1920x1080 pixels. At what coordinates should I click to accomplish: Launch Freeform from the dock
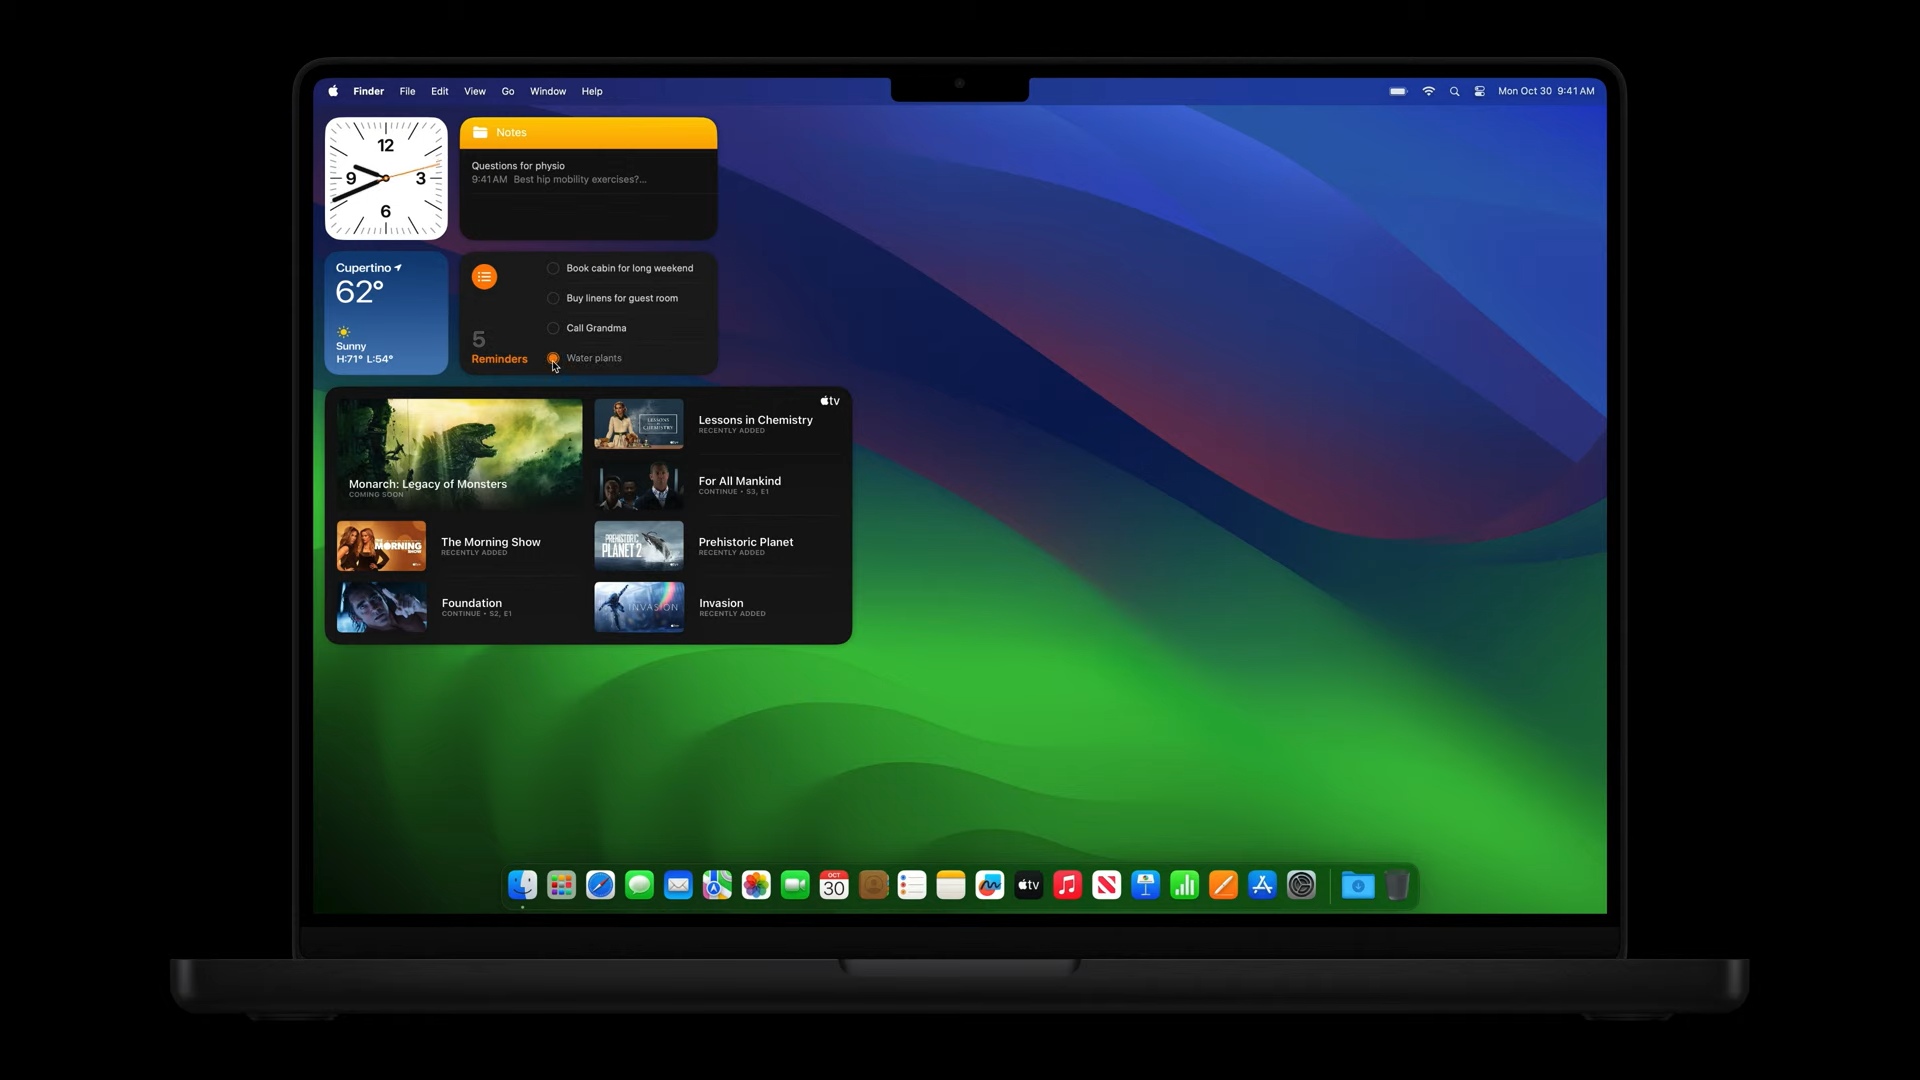(x=990, y=885)
